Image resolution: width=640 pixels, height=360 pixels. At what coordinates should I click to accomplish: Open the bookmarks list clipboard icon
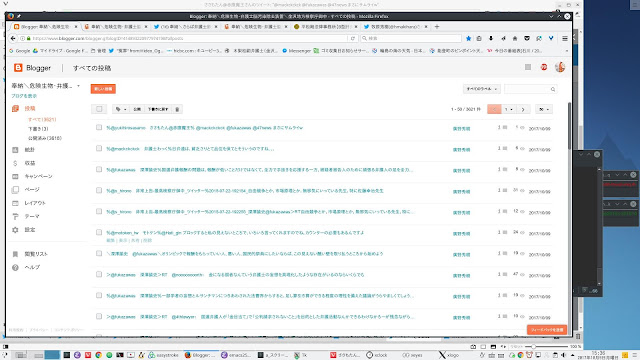click(479, 38)
